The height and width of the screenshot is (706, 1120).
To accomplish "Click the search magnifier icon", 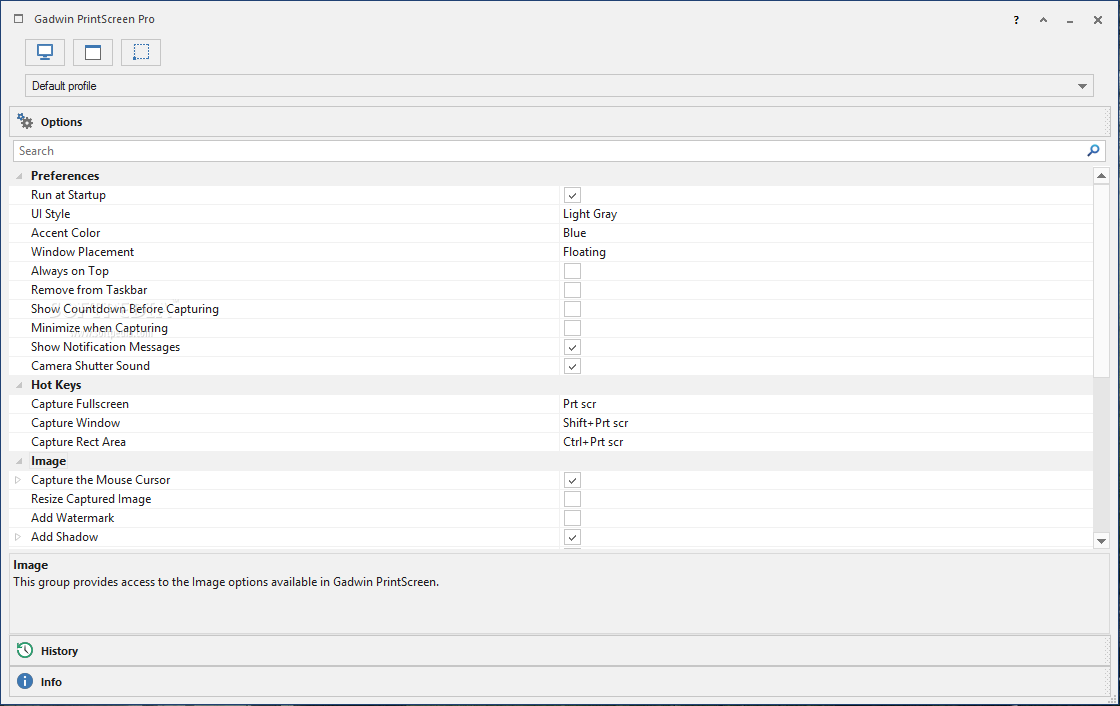I will [x=1093, y=151].
